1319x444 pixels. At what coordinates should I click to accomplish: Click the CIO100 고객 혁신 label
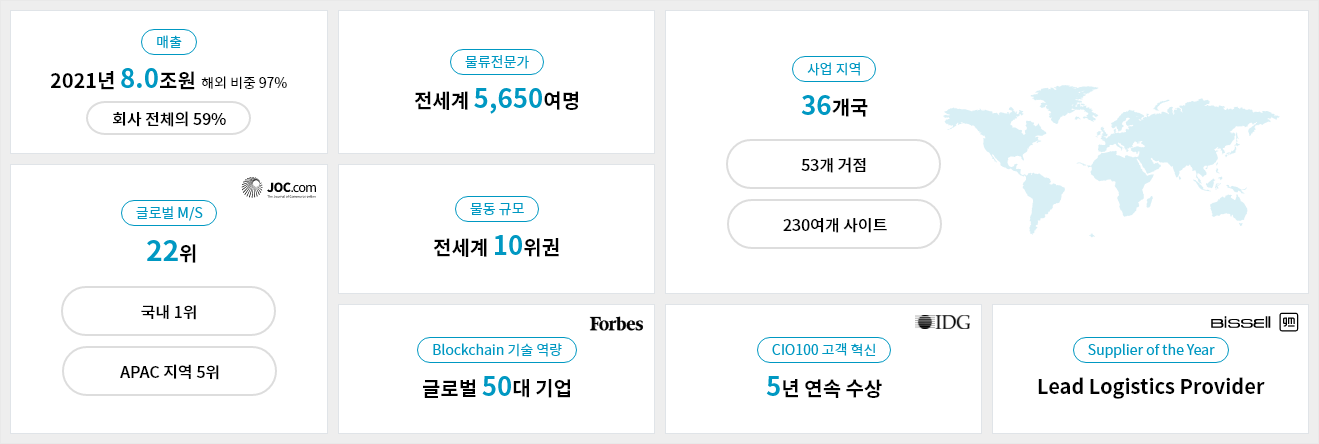(x=823, y=350)
